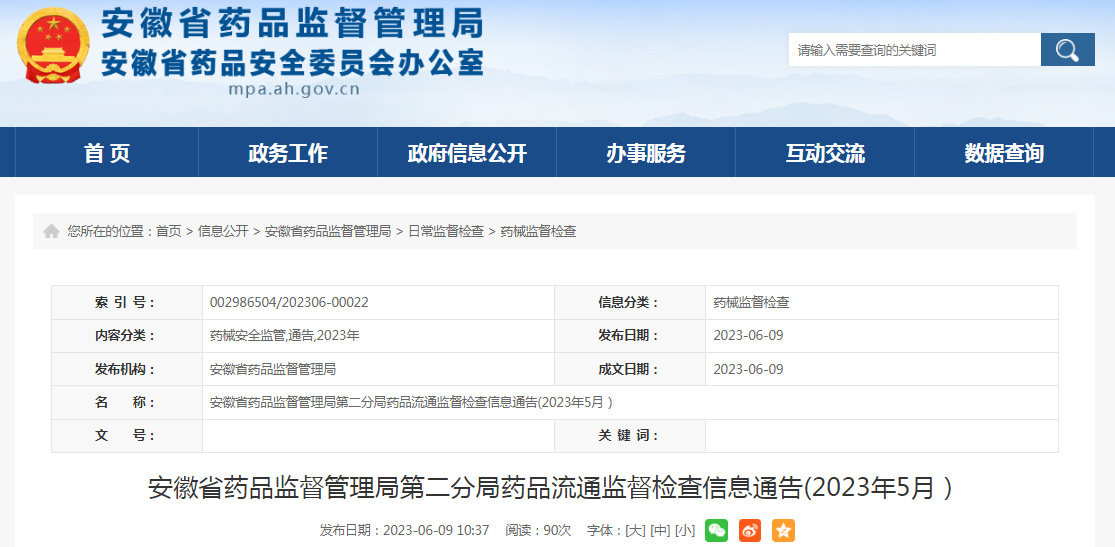The image size is (1115, 547).
Task: Select content category 药械安全监管,通告,2023年
Action: tap(284, 335)
